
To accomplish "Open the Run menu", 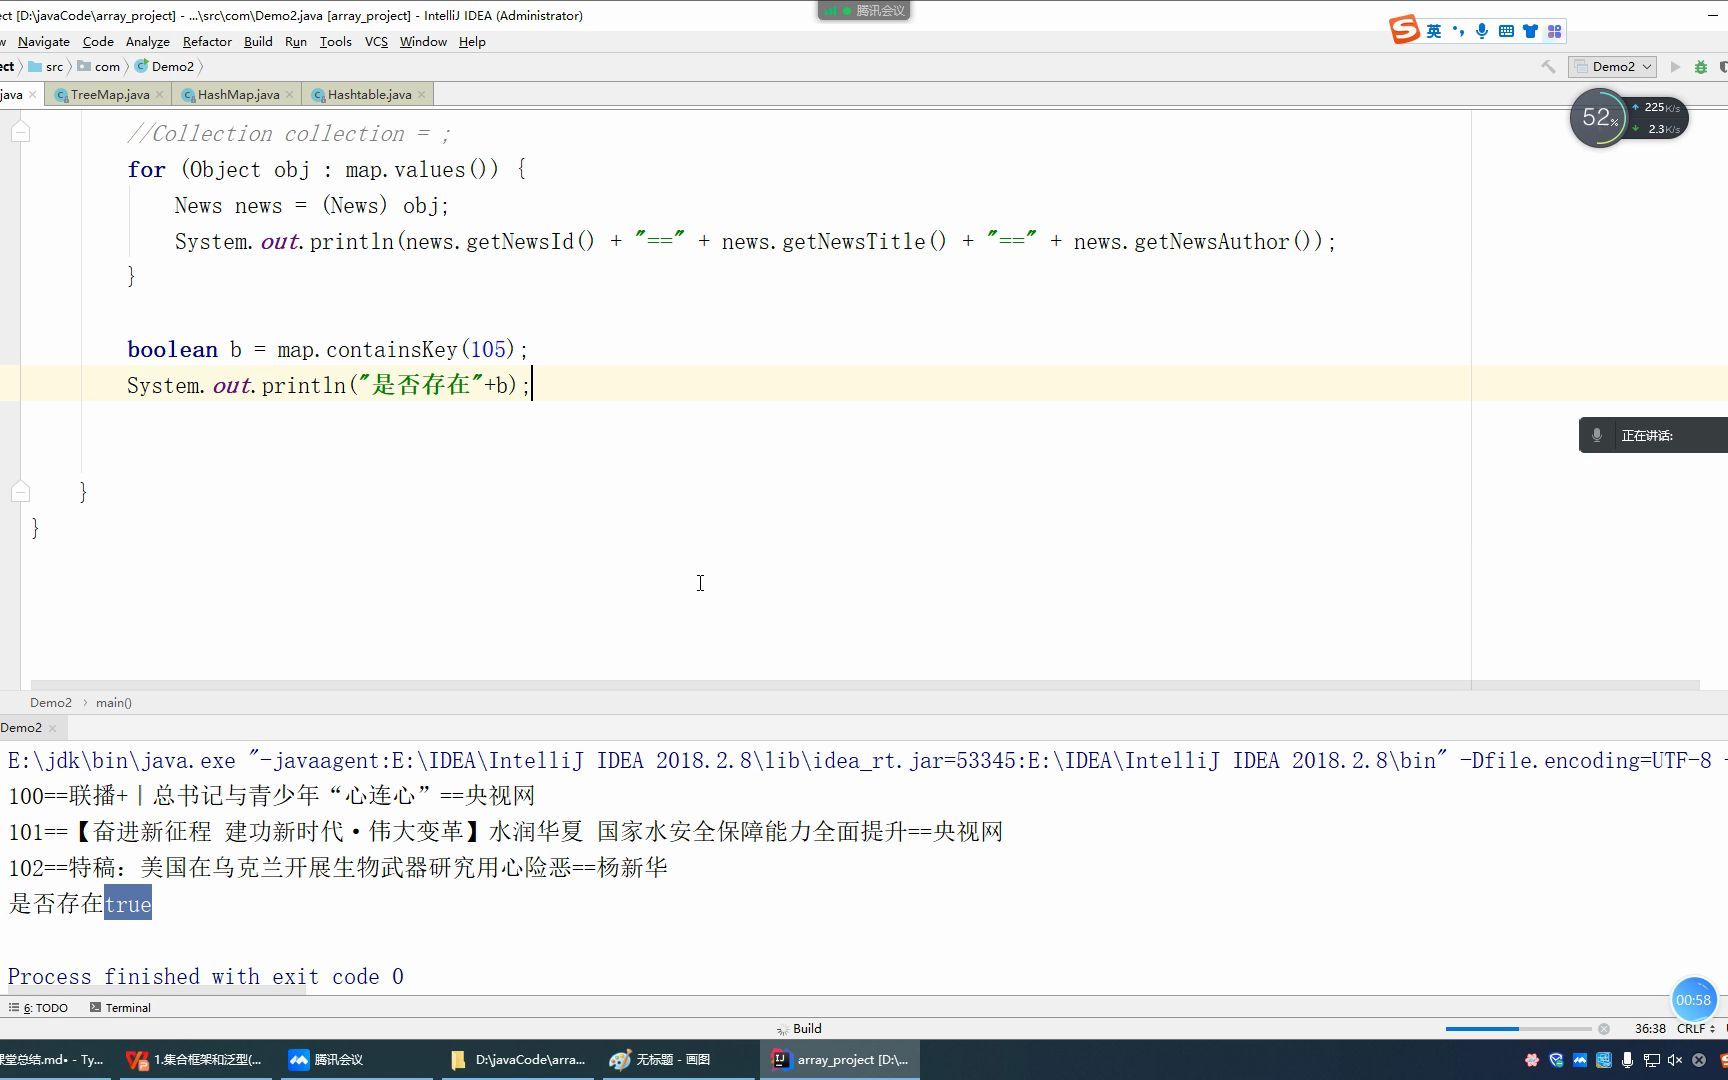I will pos(295,41).
